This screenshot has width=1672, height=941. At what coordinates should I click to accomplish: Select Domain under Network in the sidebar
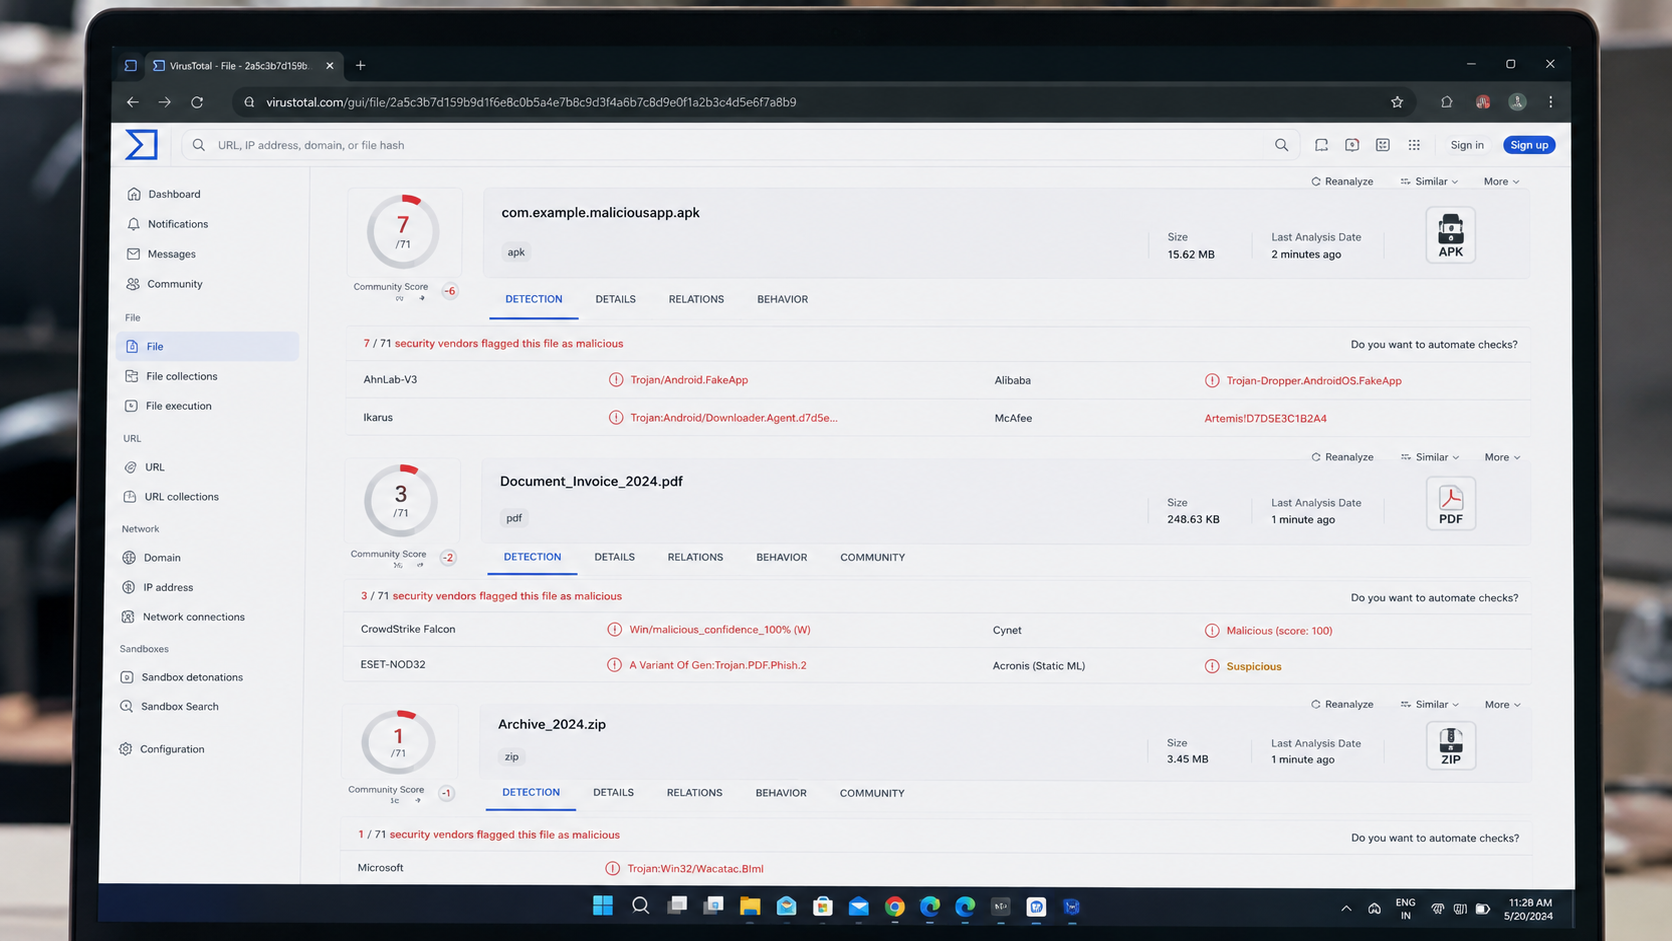151,558
